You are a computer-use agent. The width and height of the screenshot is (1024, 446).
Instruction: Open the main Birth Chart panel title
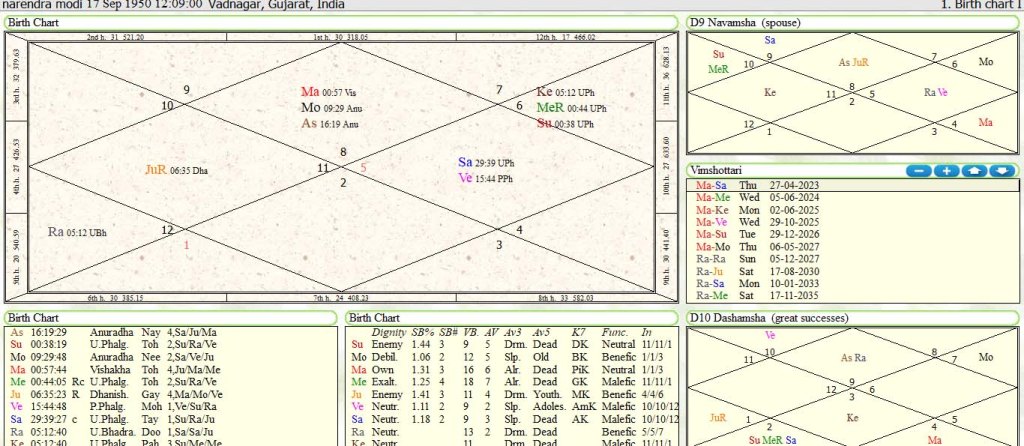click(32, 22)
